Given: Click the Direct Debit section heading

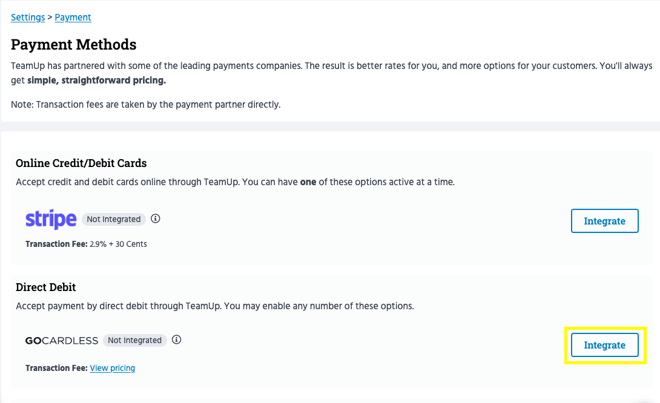Looking at the screenshot, I should click(x=46, y=287).
